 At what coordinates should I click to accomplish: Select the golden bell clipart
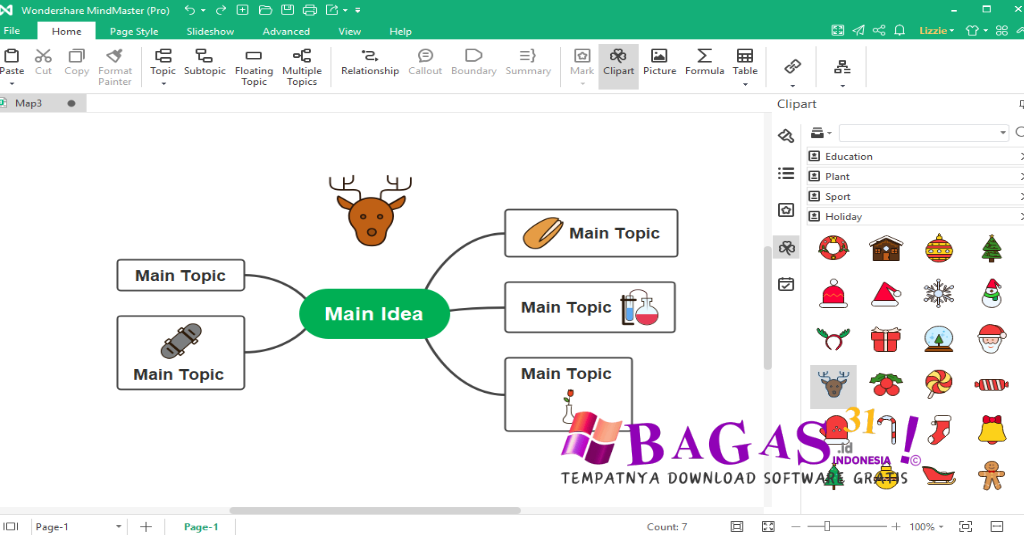click(991, 430)
